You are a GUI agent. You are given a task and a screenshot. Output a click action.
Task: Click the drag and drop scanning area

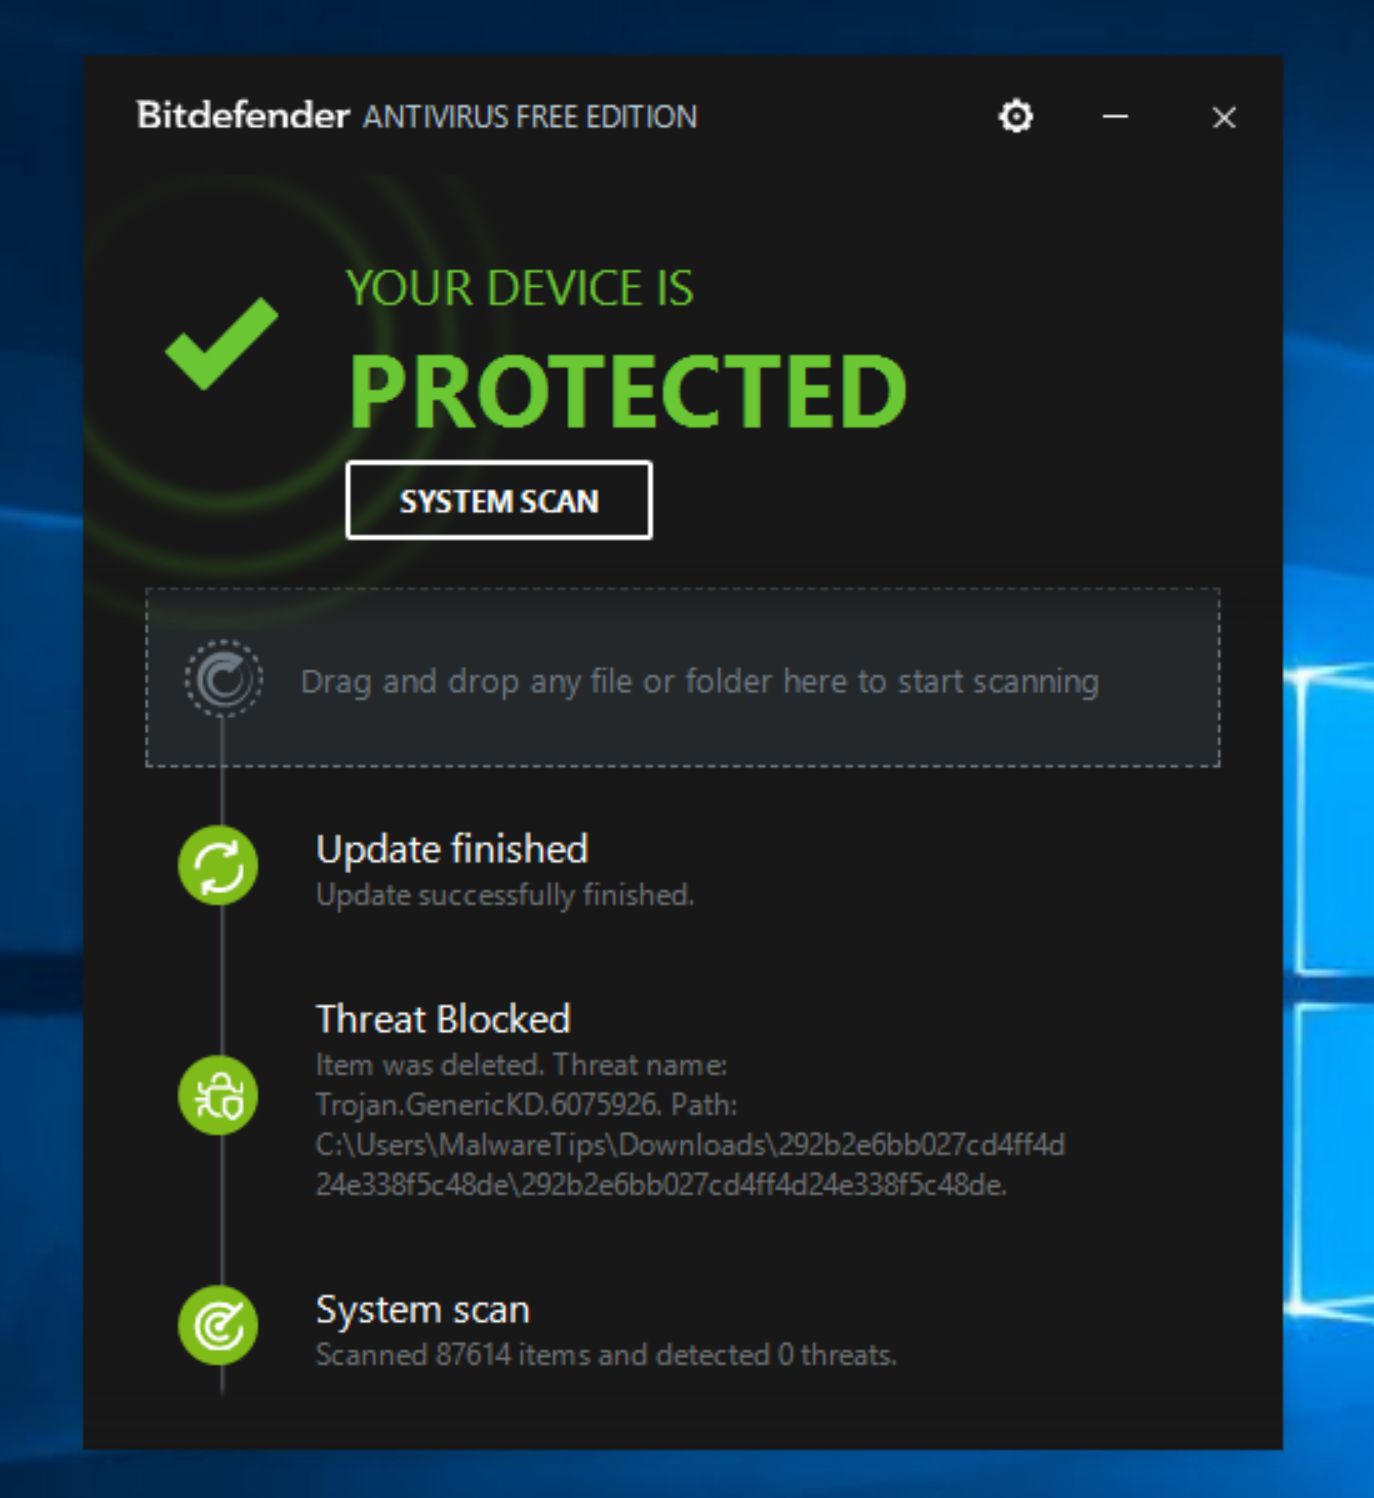coord(683,678)
